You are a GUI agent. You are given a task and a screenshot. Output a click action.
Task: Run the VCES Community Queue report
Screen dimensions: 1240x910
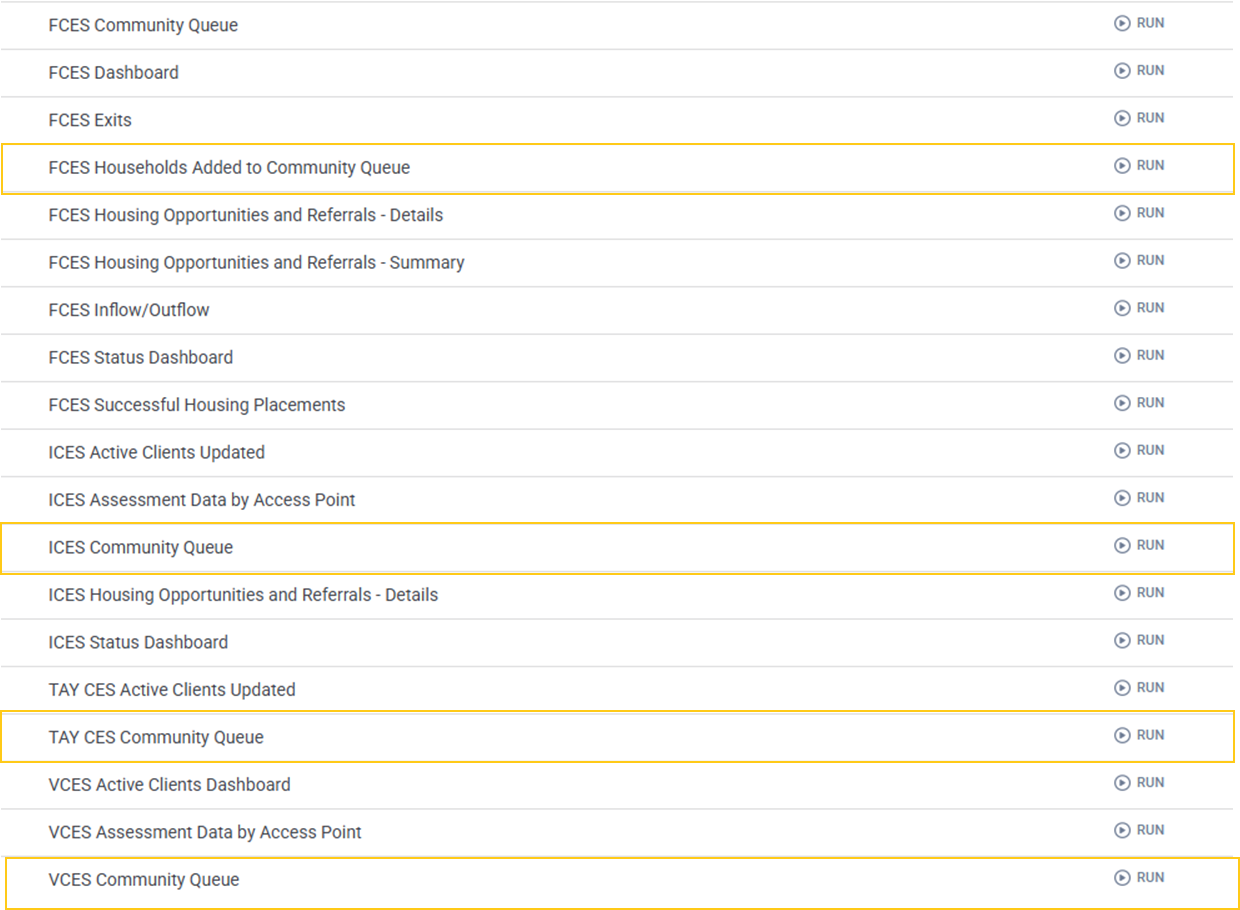pos(1139,878)
